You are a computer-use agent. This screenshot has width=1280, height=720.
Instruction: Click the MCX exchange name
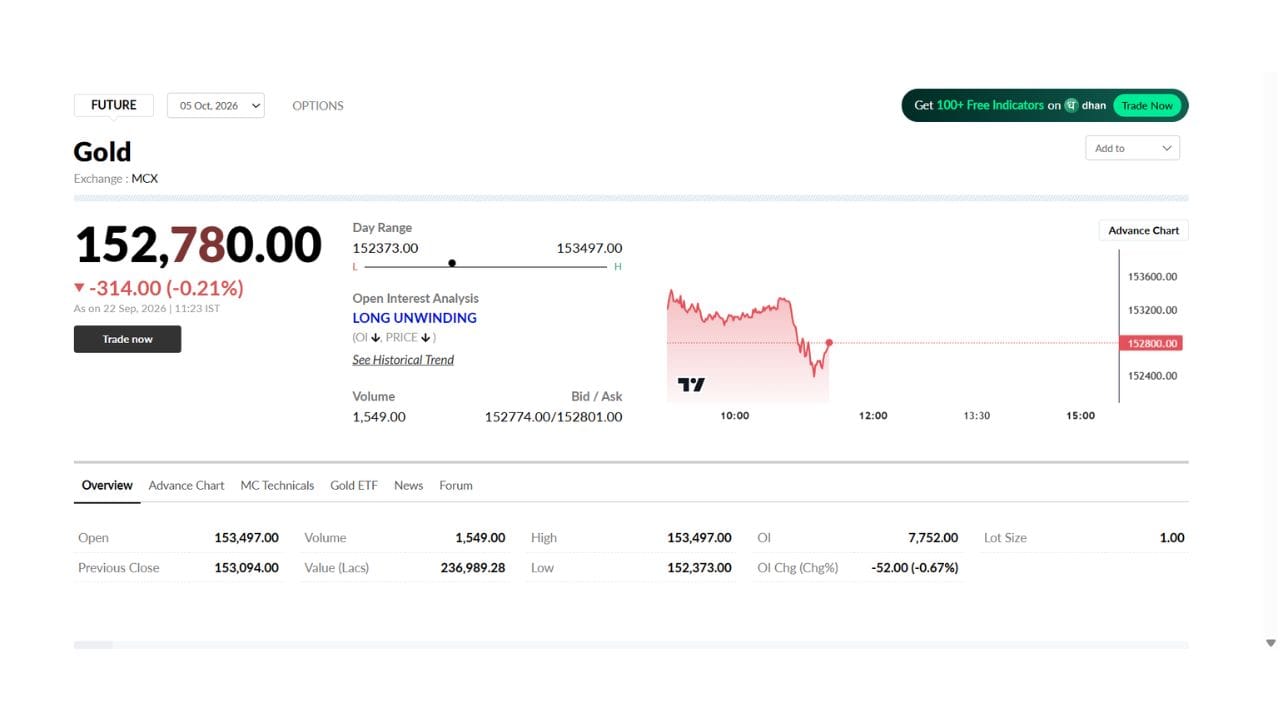(145, 179)
